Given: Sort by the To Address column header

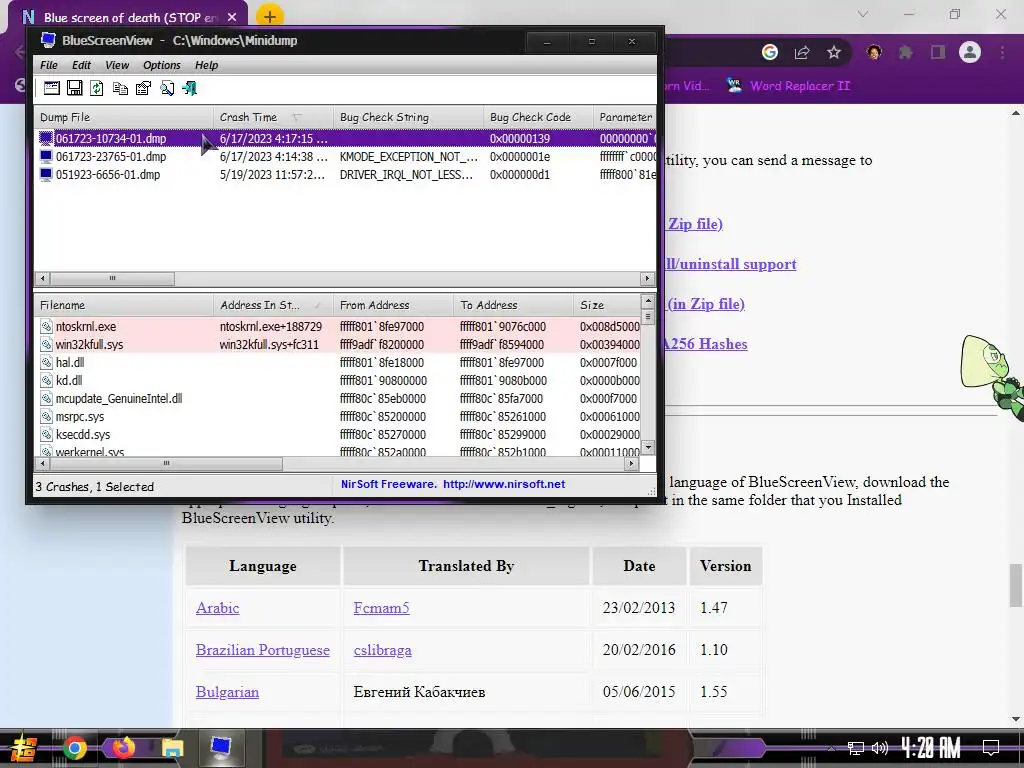Looking at the screenshot, I should click(x=513, y=305).
